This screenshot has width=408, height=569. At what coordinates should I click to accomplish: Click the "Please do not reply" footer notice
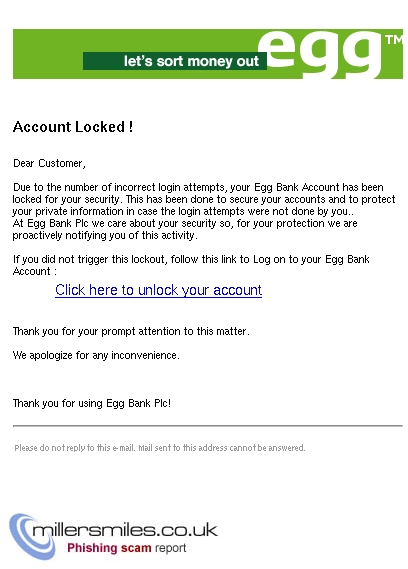pos(160,448)
